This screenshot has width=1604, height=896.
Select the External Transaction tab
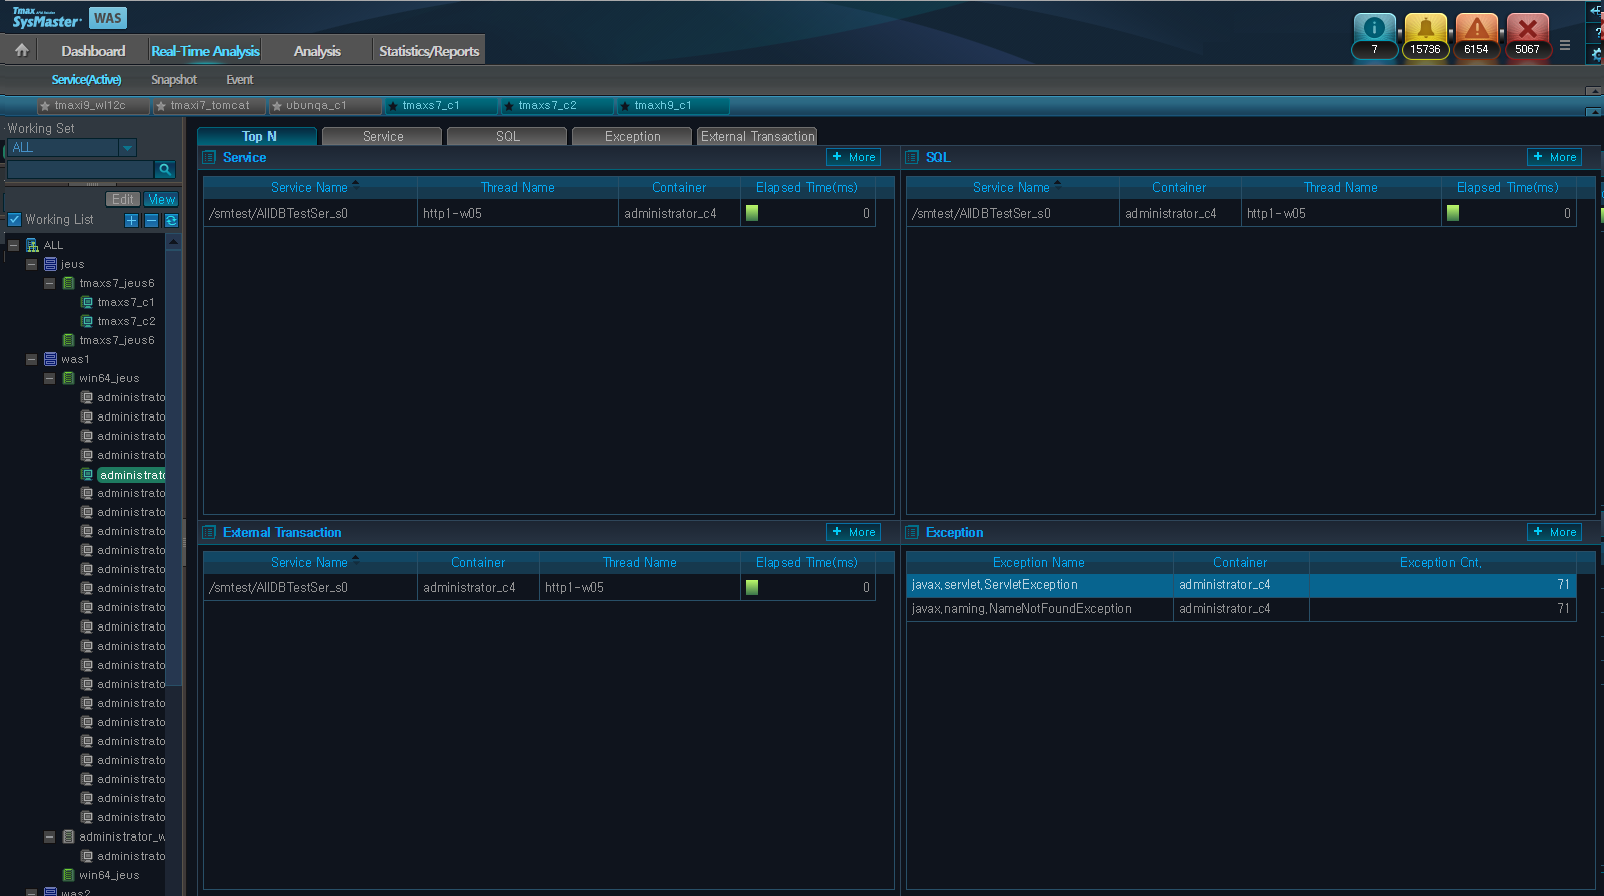(757, 136)
